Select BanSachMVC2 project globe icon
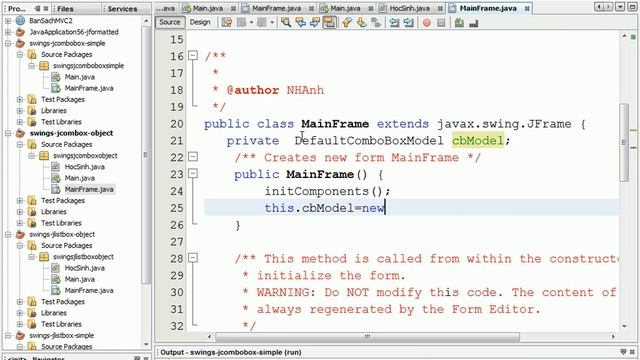 pos(20,20)
